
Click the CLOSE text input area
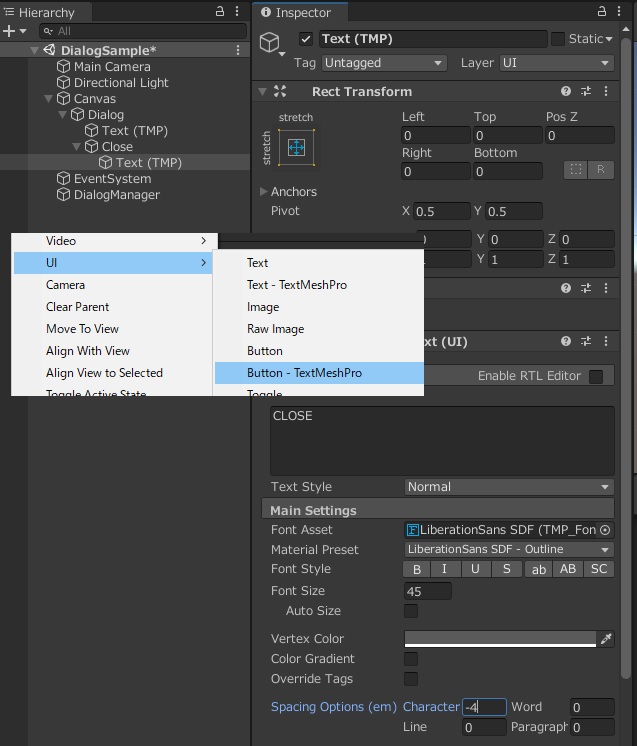pyautogui.click(x=442, y=441)
